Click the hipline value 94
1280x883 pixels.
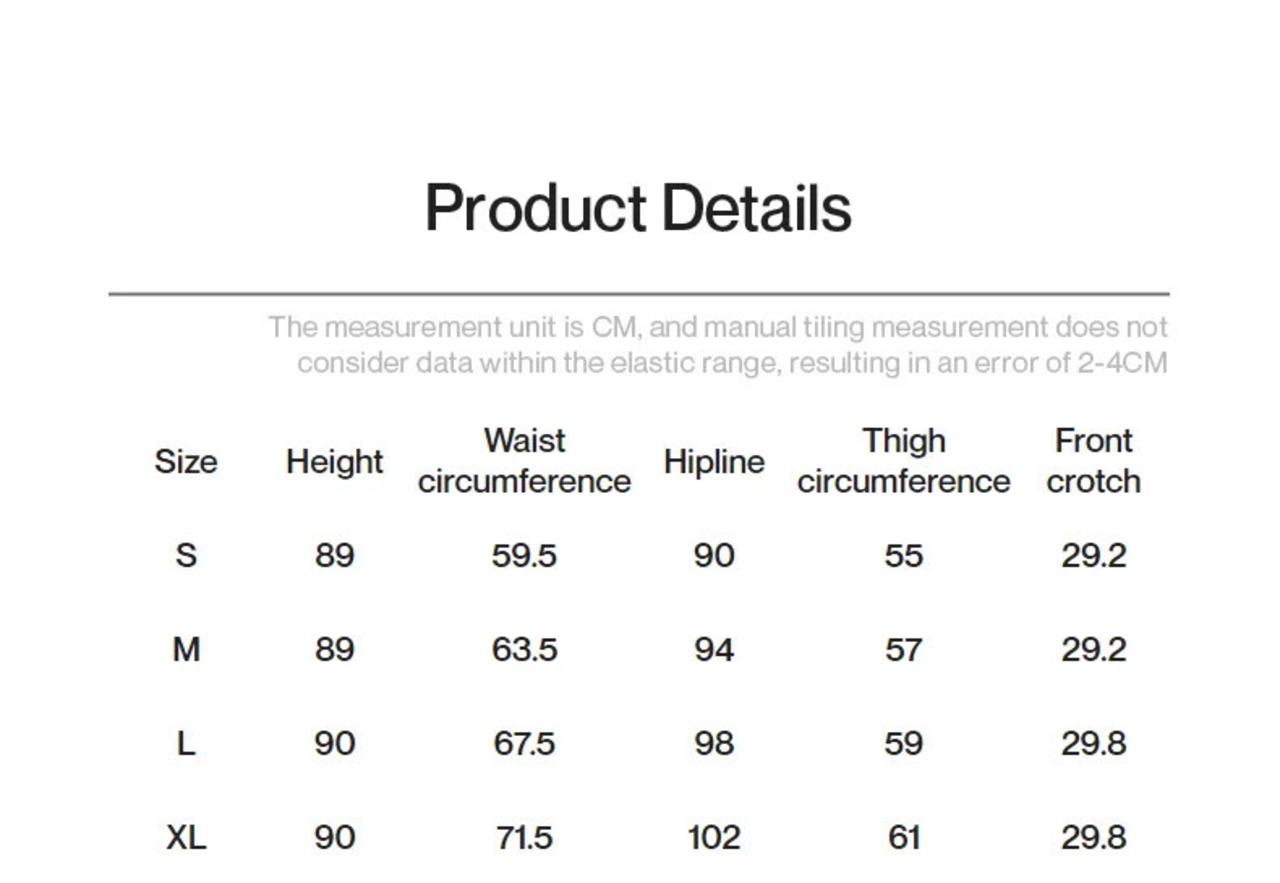point(714,650)
